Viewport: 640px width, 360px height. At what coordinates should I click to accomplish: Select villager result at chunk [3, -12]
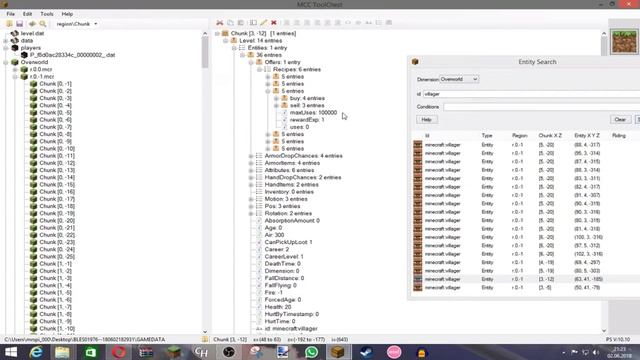(527, 279)
